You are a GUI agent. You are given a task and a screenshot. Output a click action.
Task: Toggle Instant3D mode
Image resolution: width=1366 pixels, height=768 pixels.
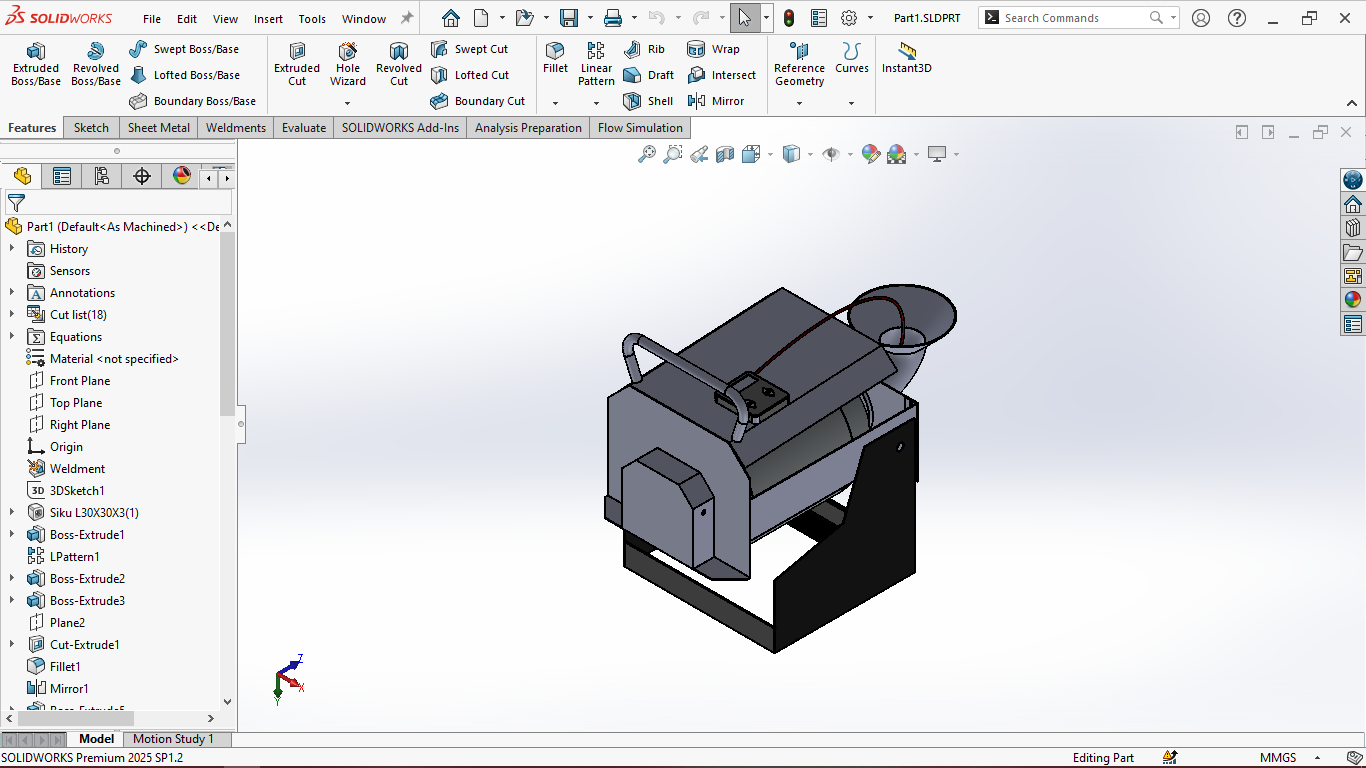coord(907,58)
